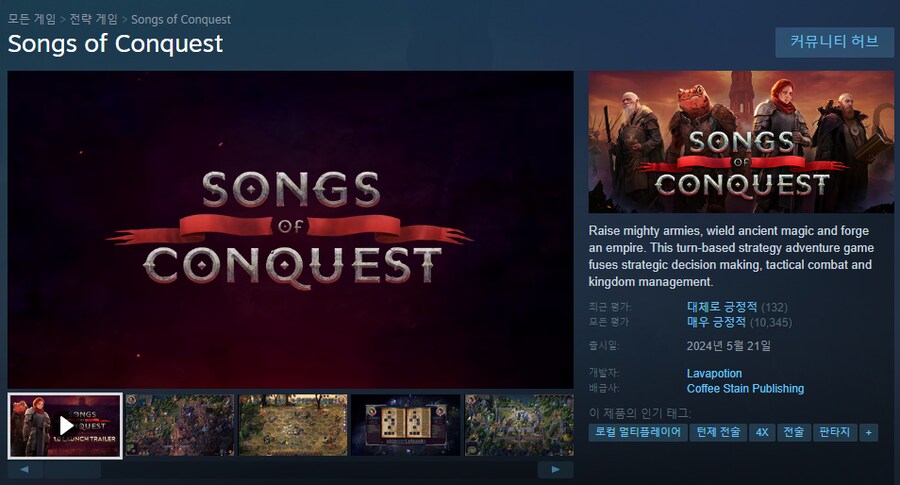The image size is (900, 485).
Task: Play the launch trailer thumbnail
Action: click(65, 425)
